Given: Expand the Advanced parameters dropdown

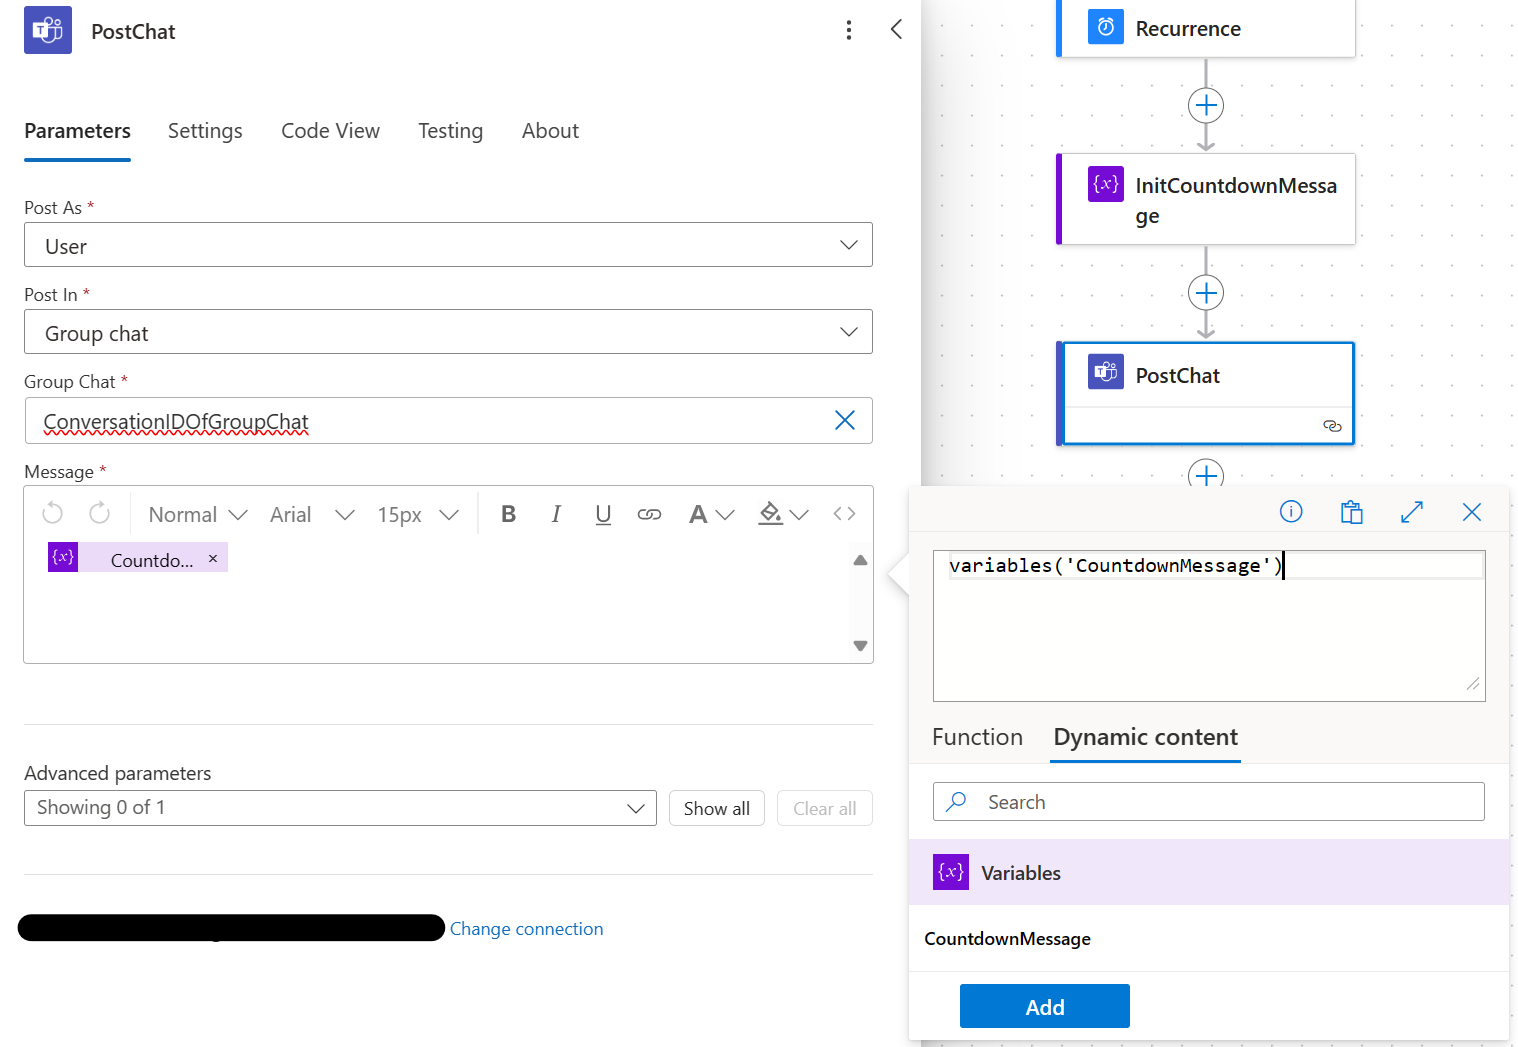Looking at the screenshot, I should (x=340, y=808).
